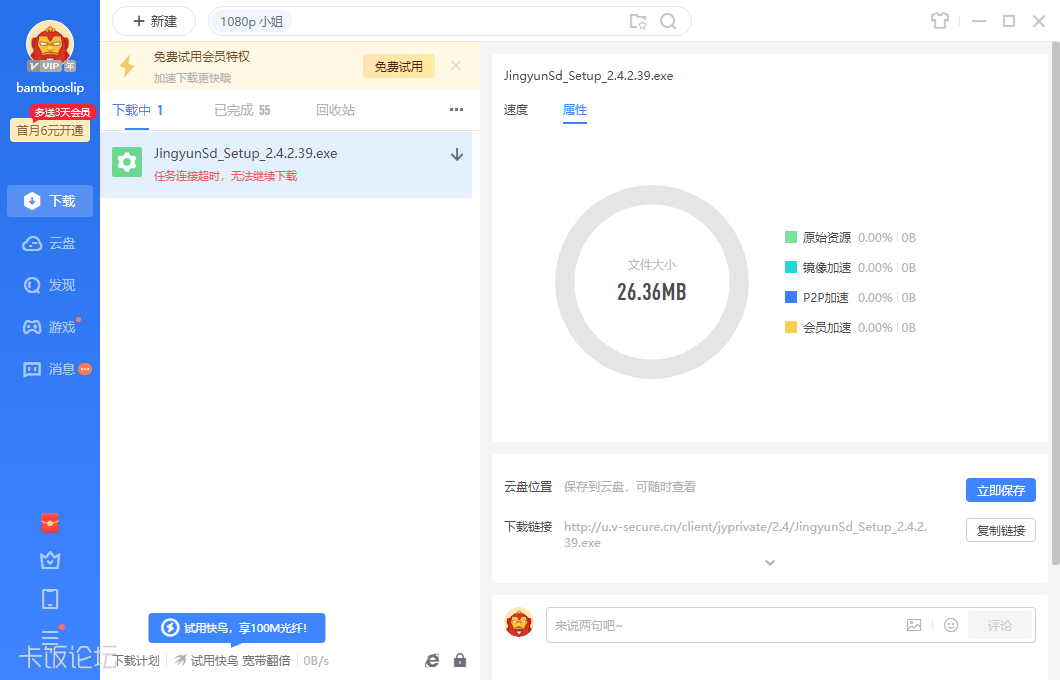The width and height of the screenshot is (1060, 680).
Task: Resume download using the arrow on JingyunSd task
Action: [457, 154]
